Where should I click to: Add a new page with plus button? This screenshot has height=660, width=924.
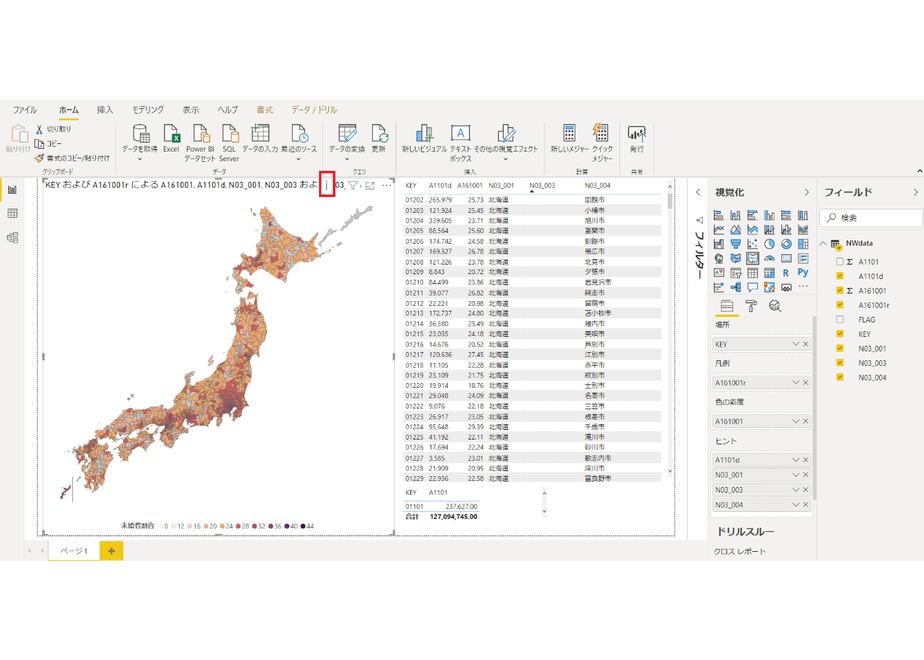click(x=111, y=551)
